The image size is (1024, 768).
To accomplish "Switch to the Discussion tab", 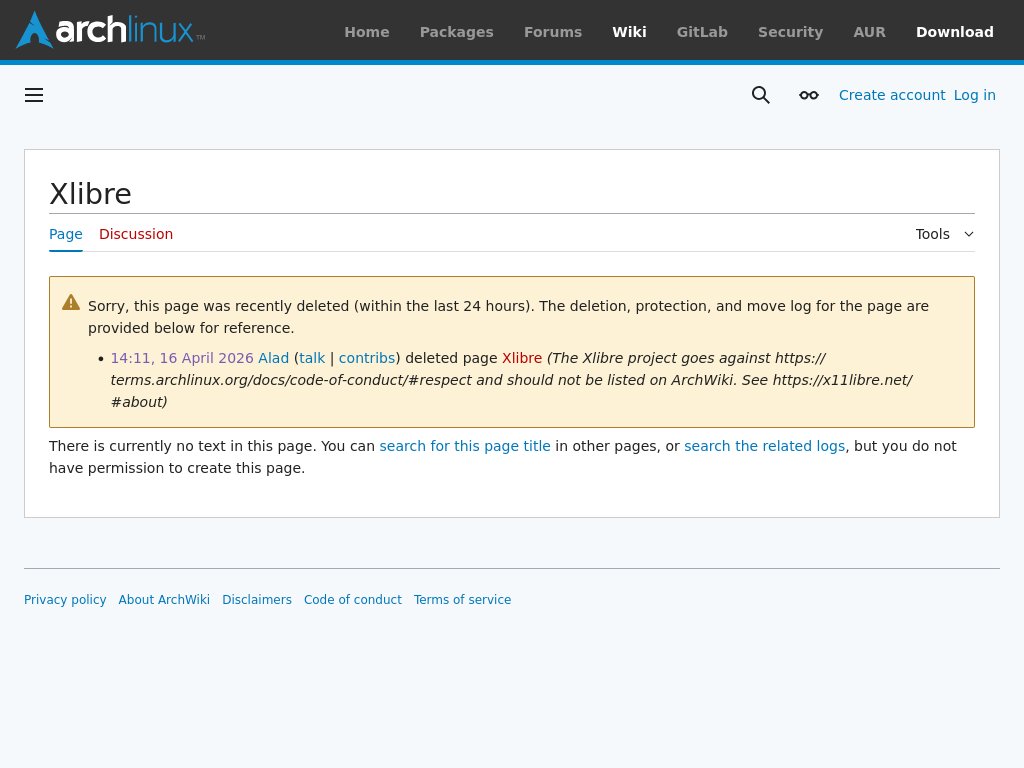I will coord(136,234).
